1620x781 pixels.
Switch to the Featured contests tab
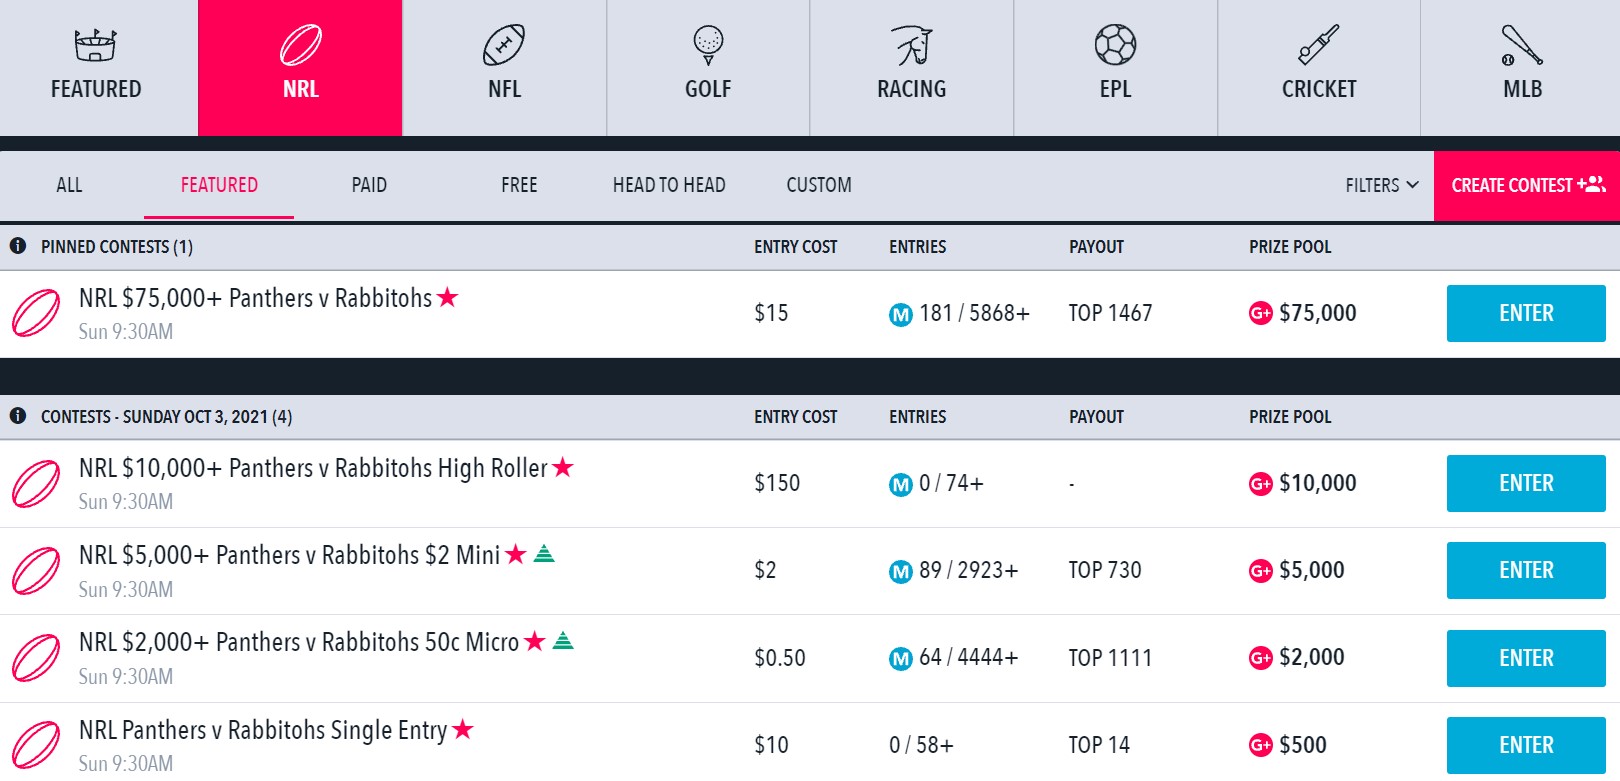pyautogui.click(x=219, y=185)
